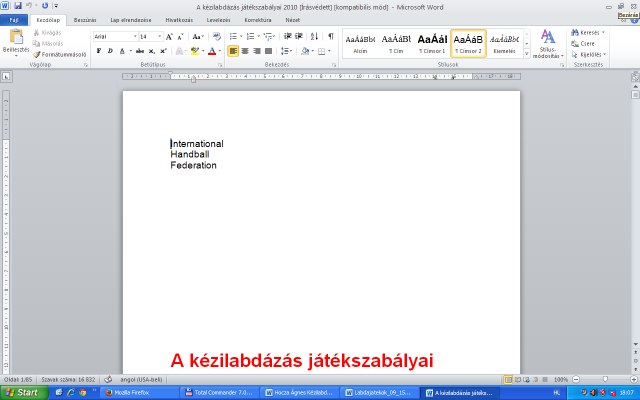The width and height of the screenshot is (640, 400).
Task: Increase font size with grow font icon
Action: [169, 37]
